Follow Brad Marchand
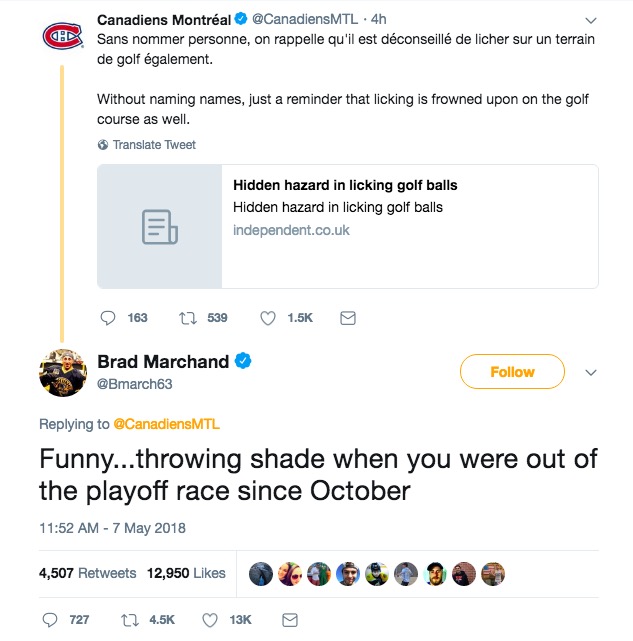 [512, 372]
